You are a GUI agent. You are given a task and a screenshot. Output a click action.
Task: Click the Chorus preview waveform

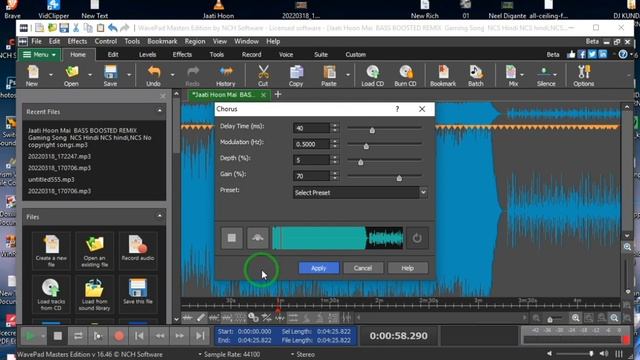[338, 238]
